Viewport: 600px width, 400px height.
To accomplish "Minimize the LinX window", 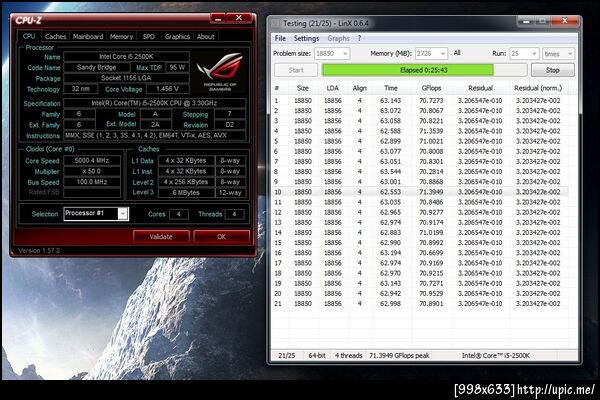I will click(526, 21).
